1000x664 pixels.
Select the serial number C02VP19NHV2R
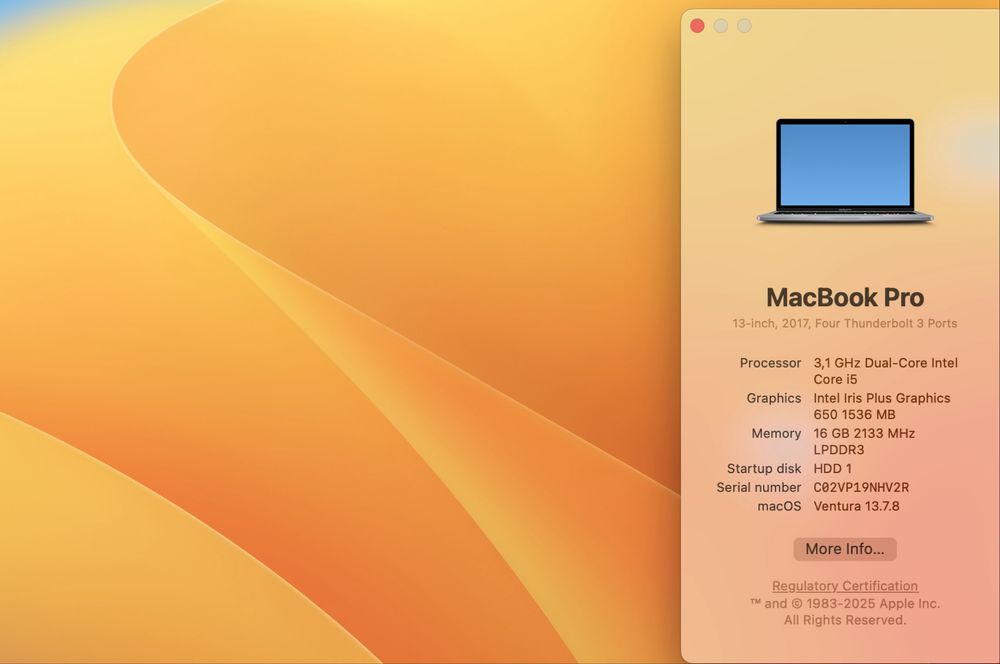861,487
